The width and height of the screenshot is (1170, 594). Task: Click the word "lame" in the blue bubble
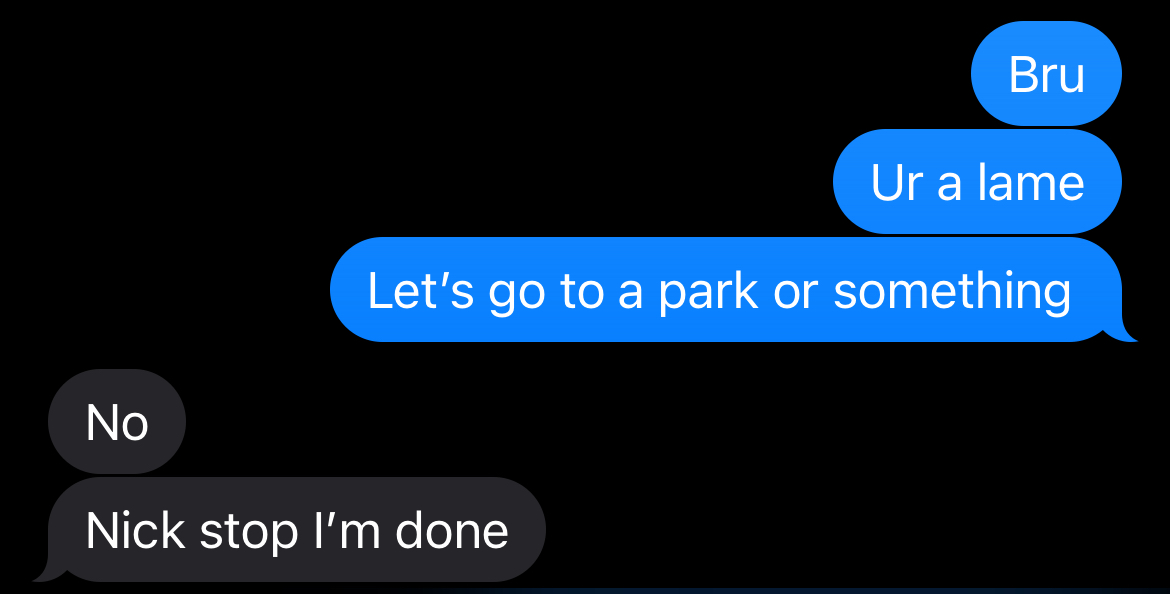coord(1030,182)
